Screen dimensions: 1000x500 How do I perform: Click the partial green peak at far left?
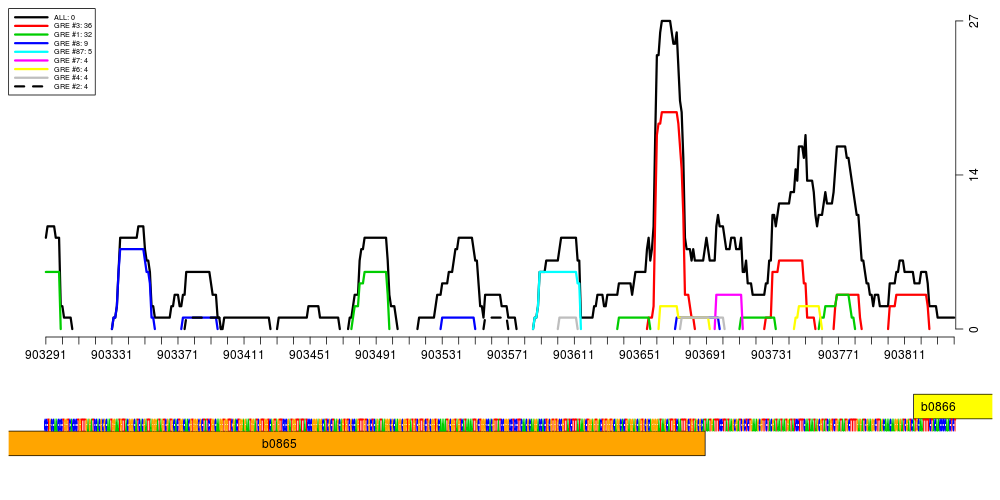coord(52,272)
